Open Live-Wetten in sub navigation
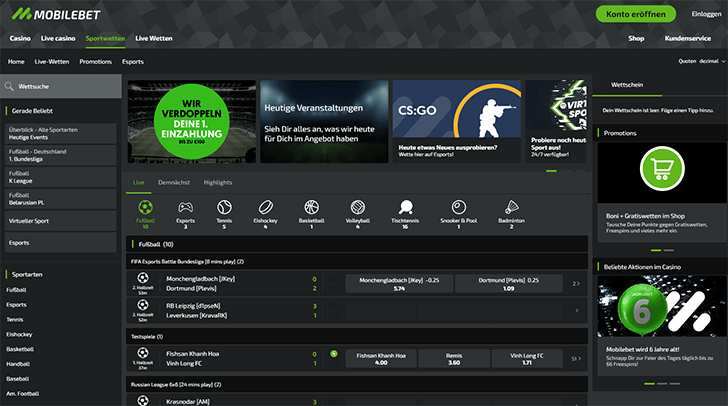 click(x=52, y=62)
